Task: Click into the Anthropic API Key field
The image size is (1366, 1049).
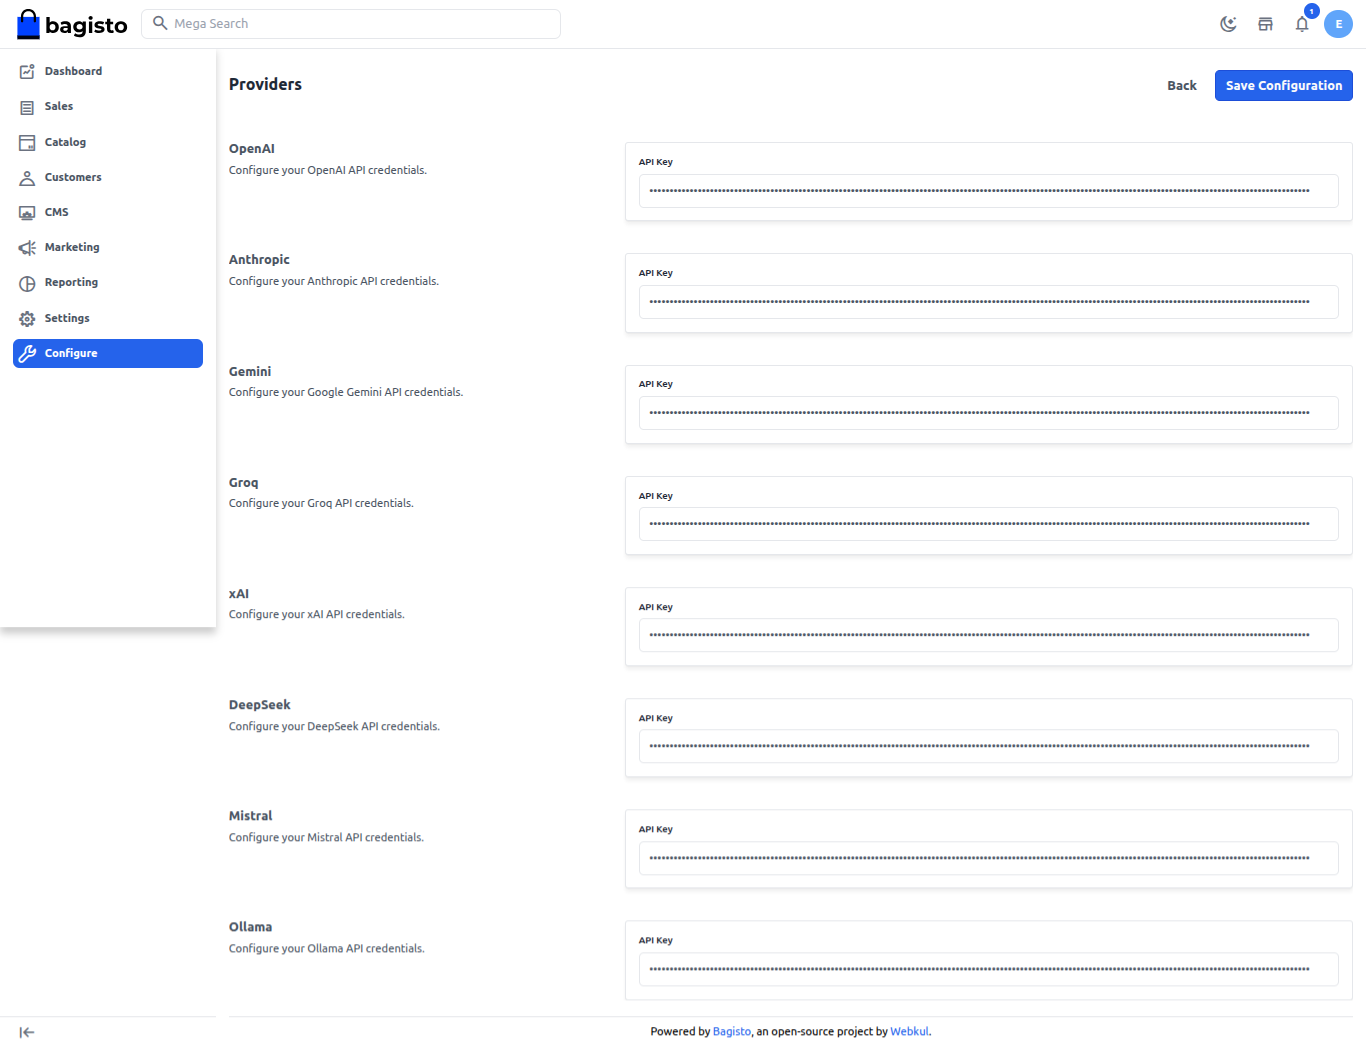Action: tap(988, 302)
